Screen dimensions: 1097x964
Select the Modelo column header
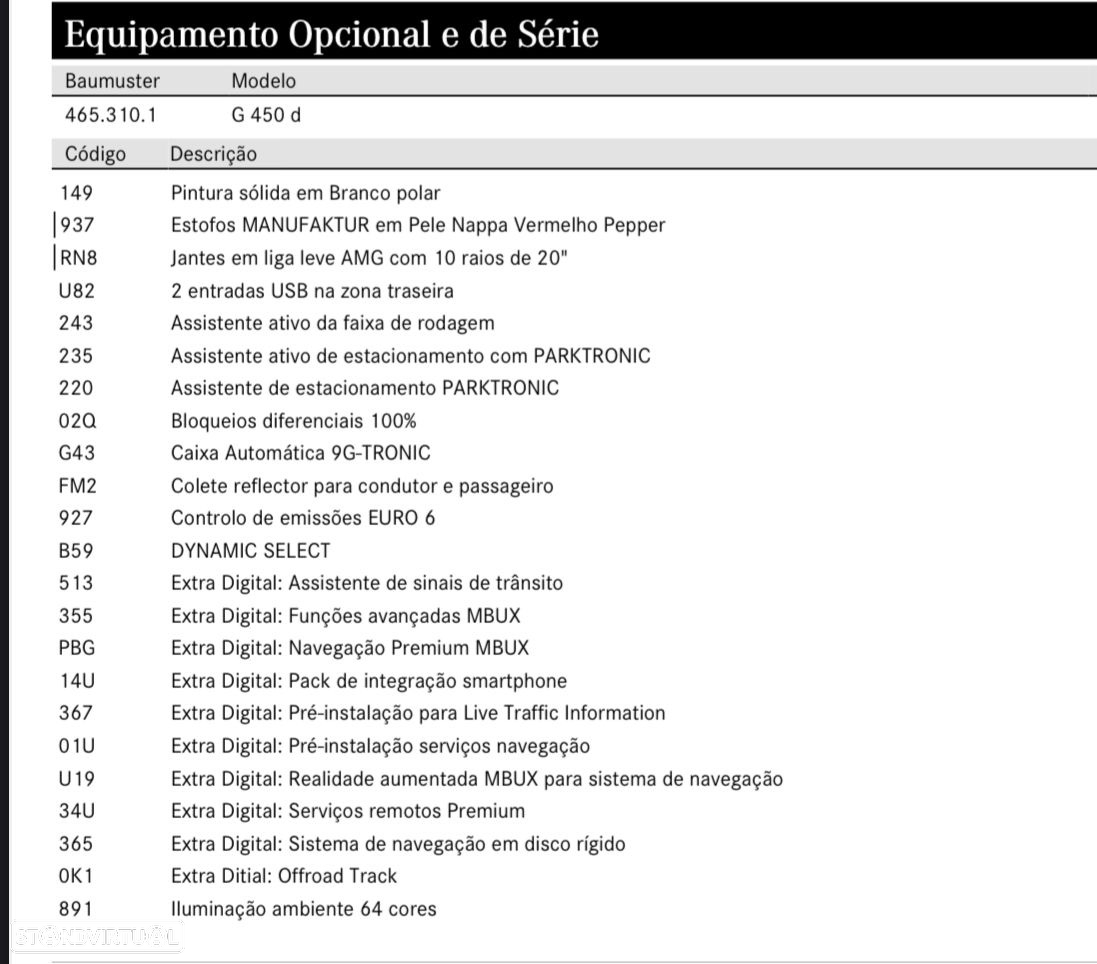(264, 81)
